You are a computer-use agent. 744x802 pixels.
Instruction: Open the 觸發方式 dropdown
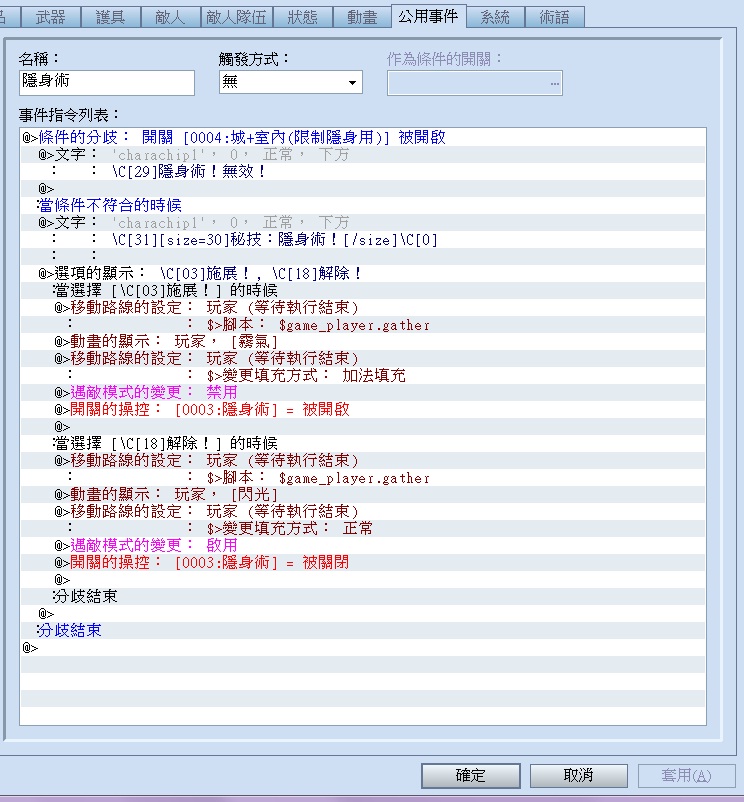click(x=290, y=82)
